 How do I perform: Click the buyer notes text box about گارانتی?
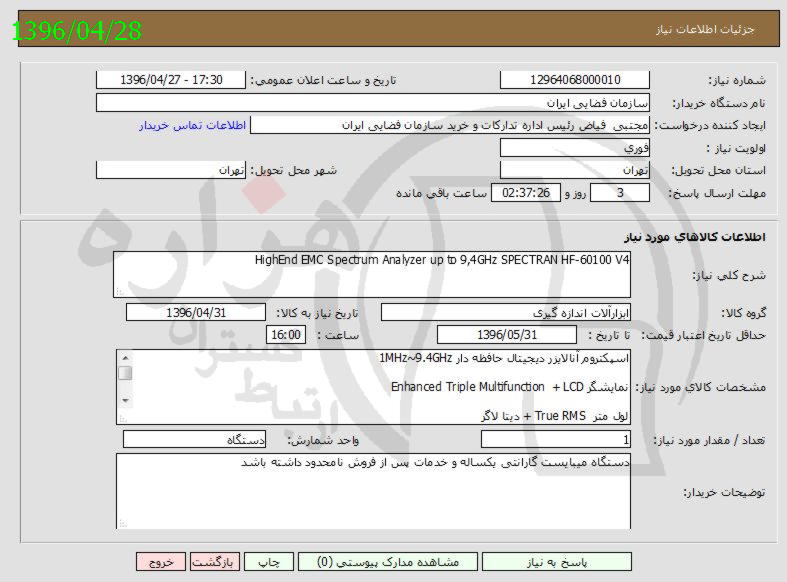click(x=373, y=491)
